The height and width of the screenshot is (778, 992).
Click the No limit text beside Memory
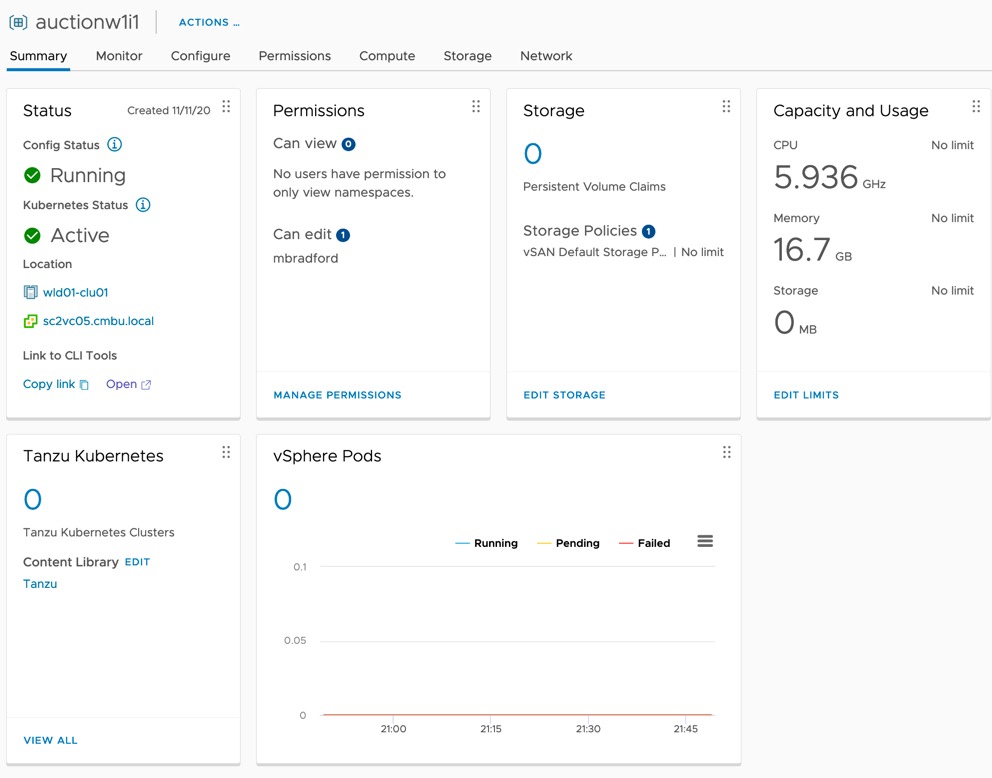coord(952,218)
